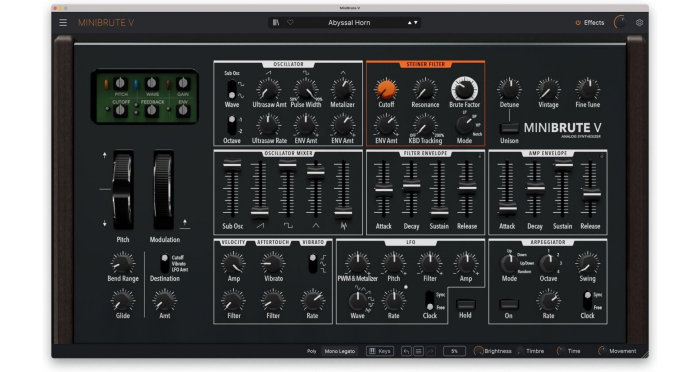Click the Ultrasaw Rate knob
Screen dimensions: 700x372
(269, 125)
